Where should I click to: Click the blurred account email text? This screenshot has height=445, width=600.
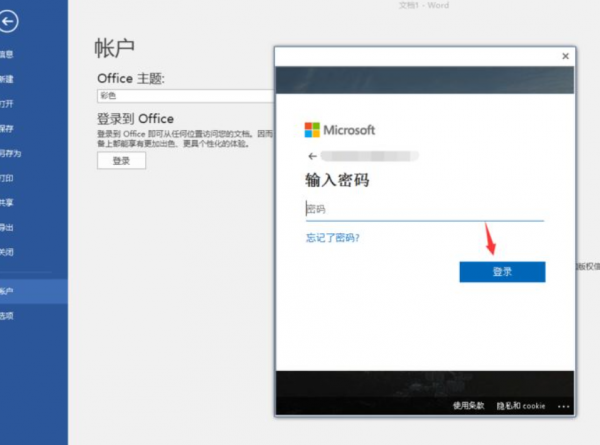coord(369,156)
